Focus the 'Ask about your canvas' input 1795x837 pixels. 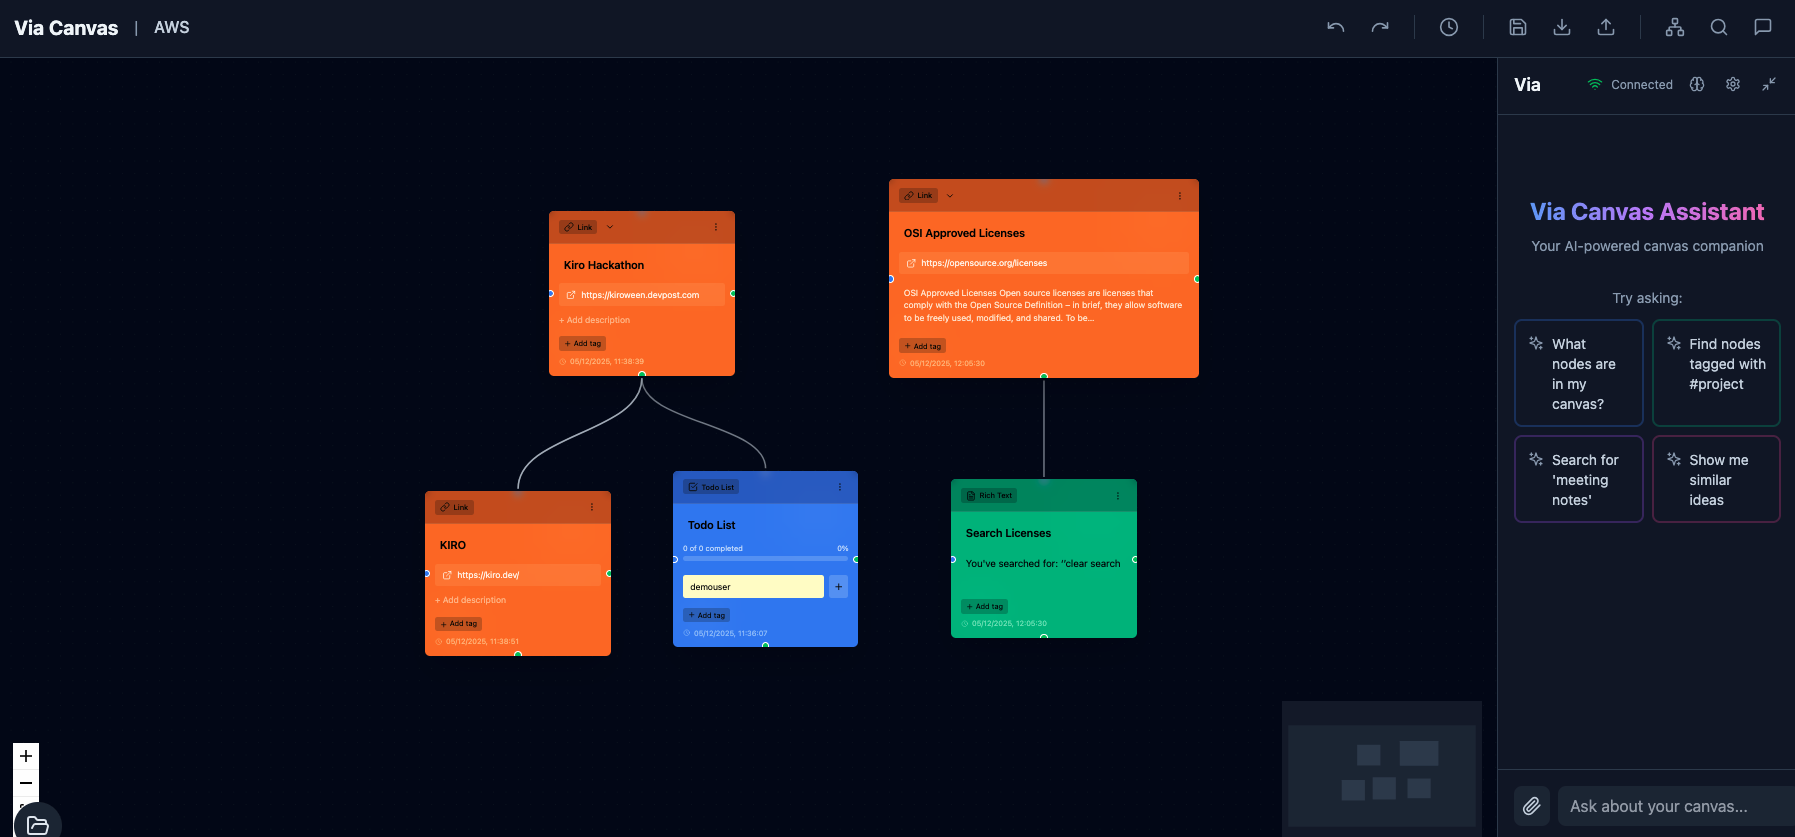(x=1676, y=806)
